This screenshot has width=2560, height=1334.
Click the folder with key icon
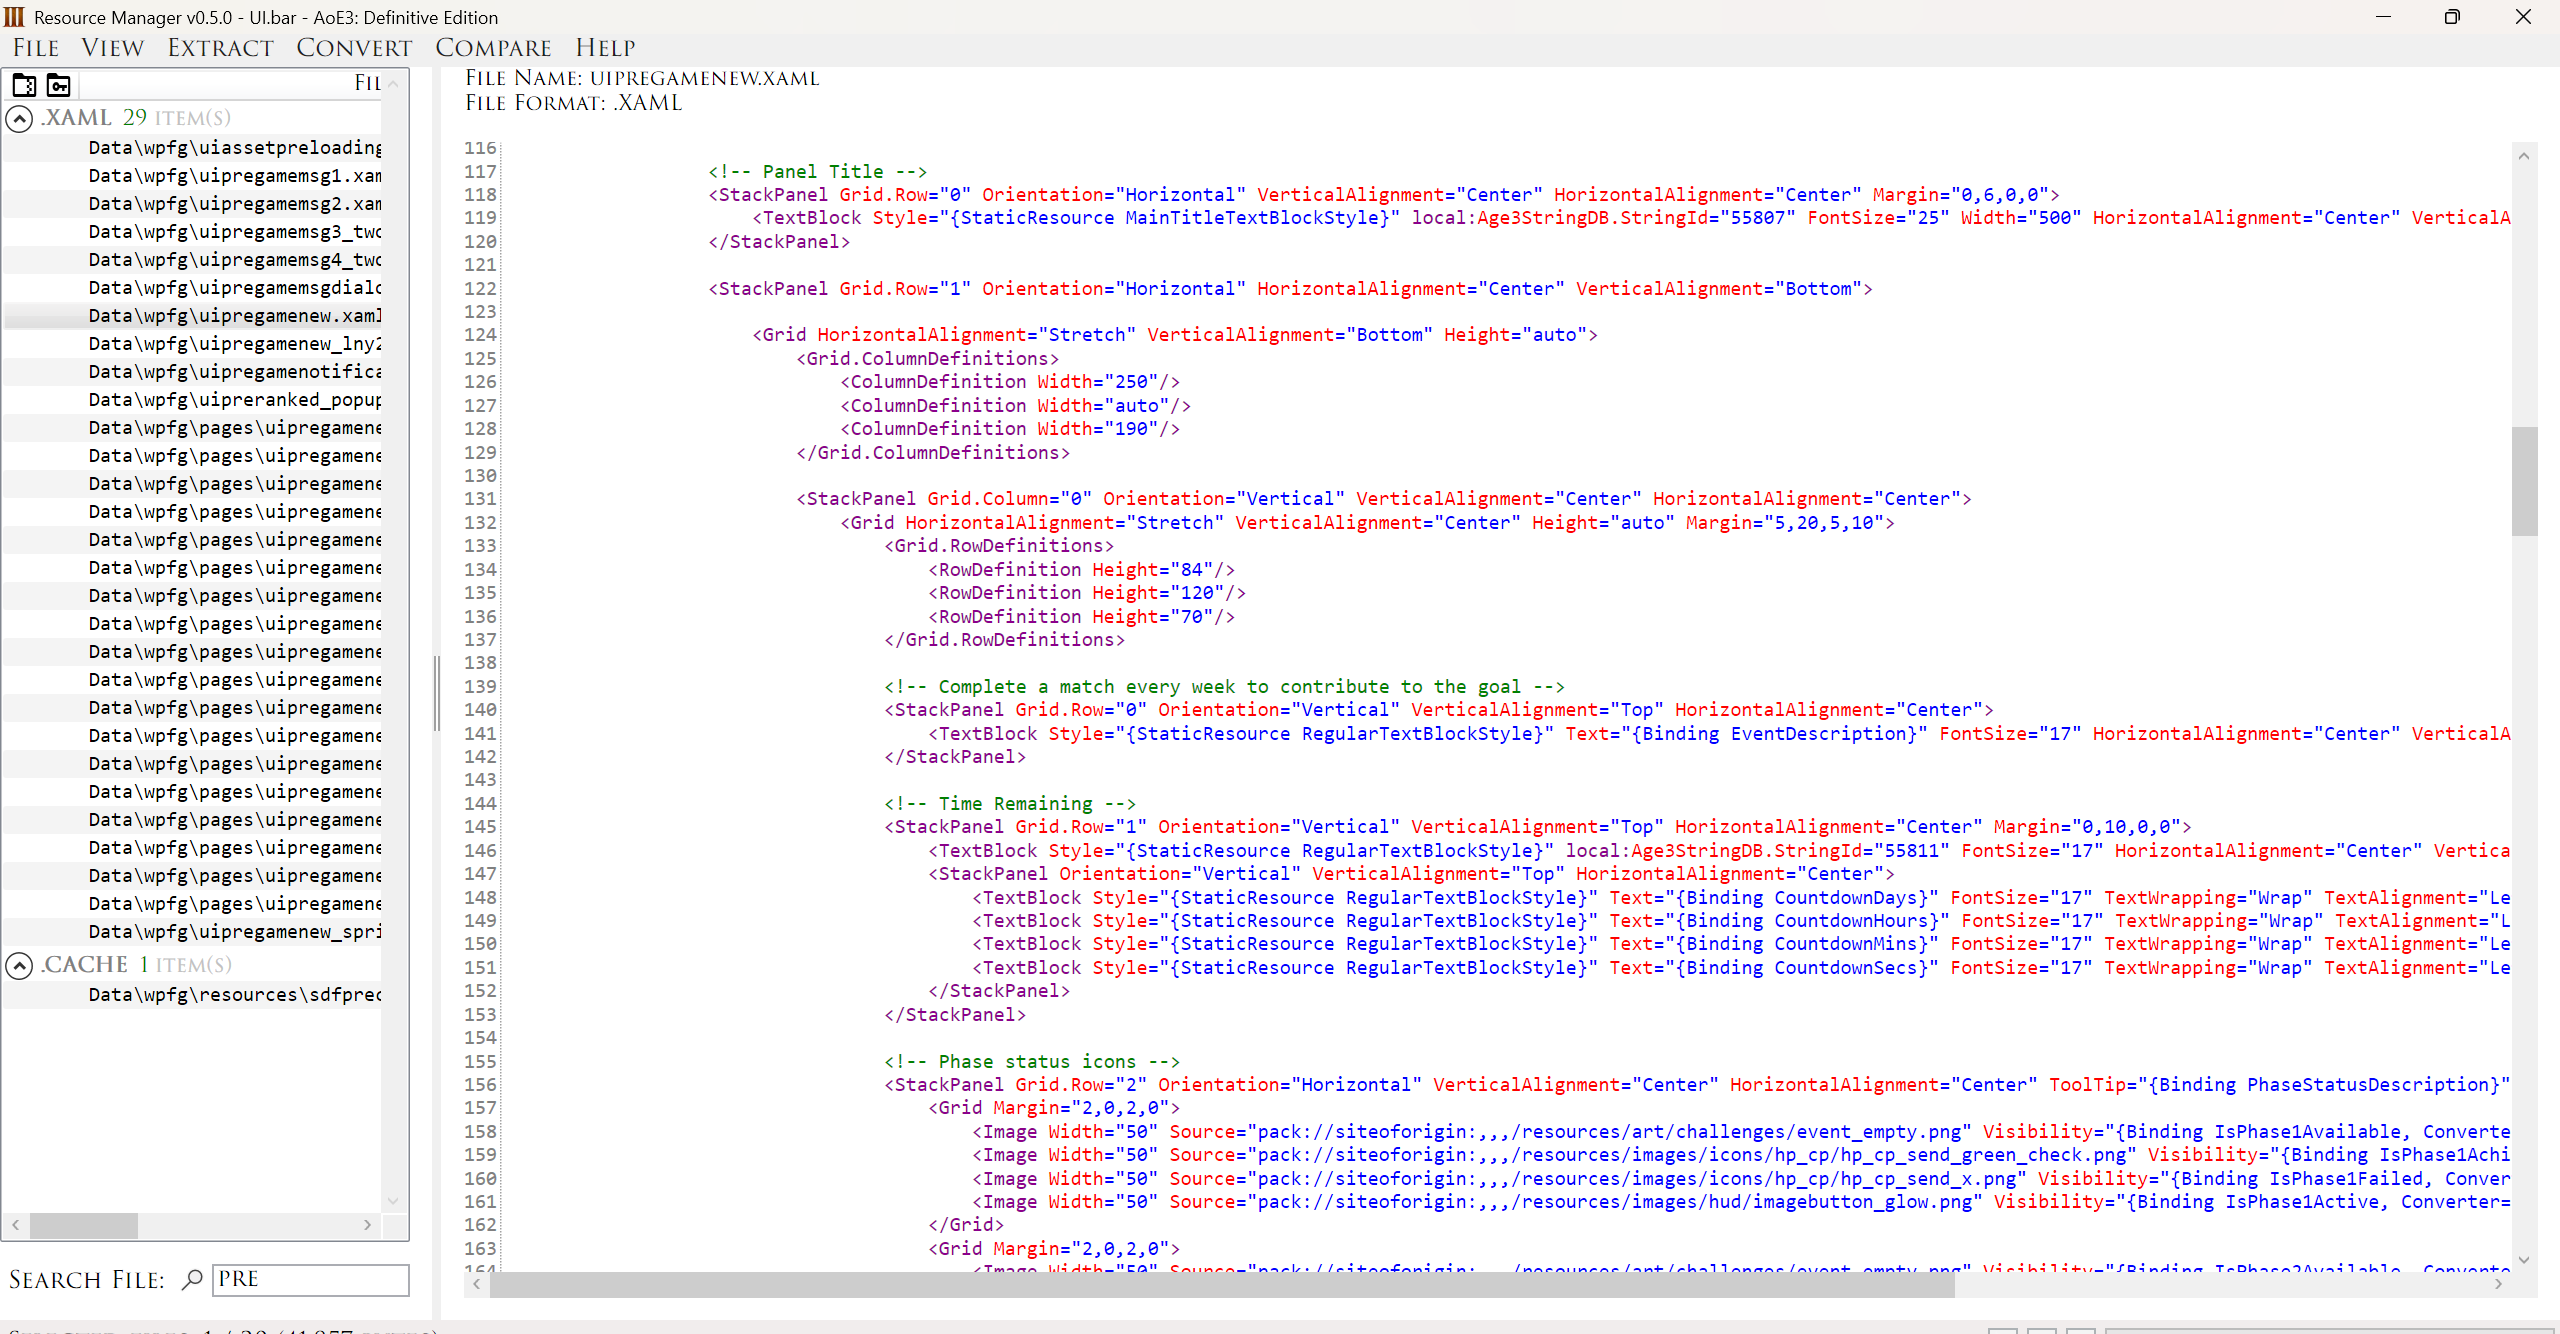pyautogui.click(x=59, y=85)
